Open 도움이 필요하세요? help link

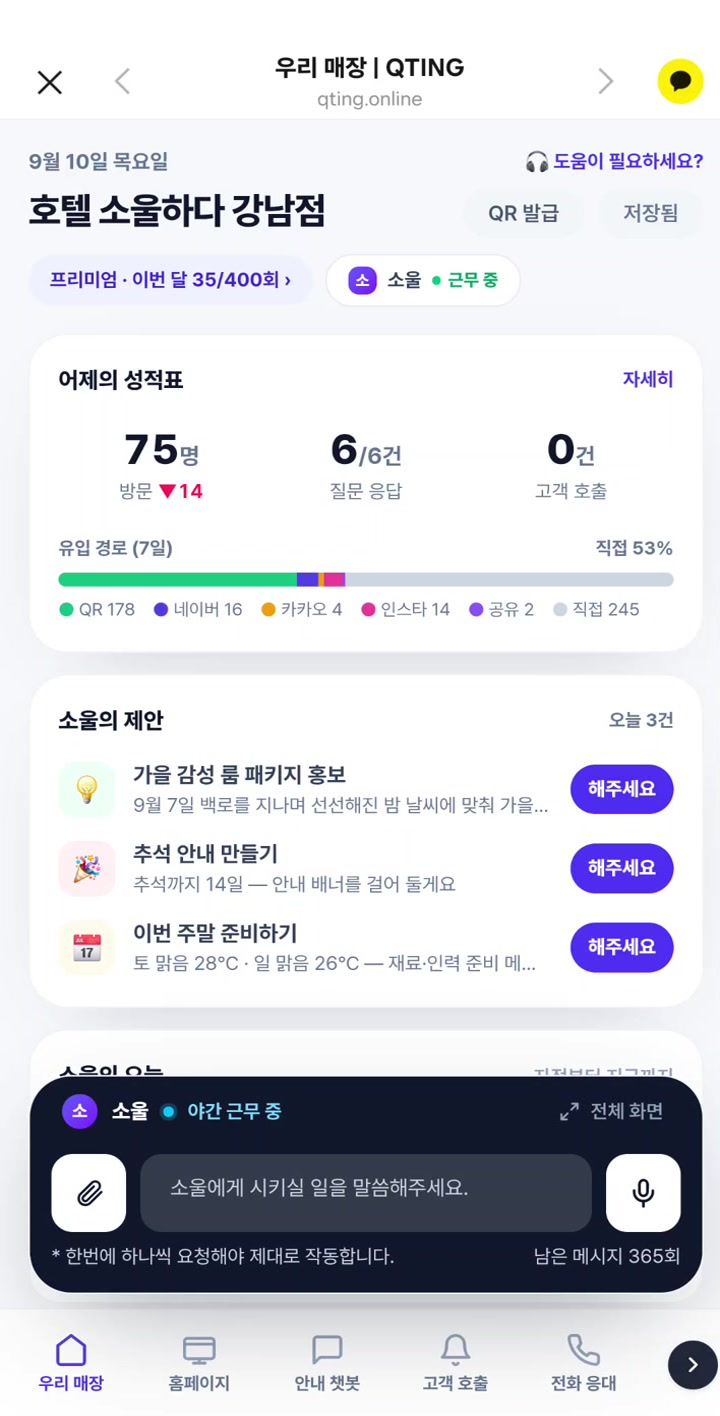(614, 161)
